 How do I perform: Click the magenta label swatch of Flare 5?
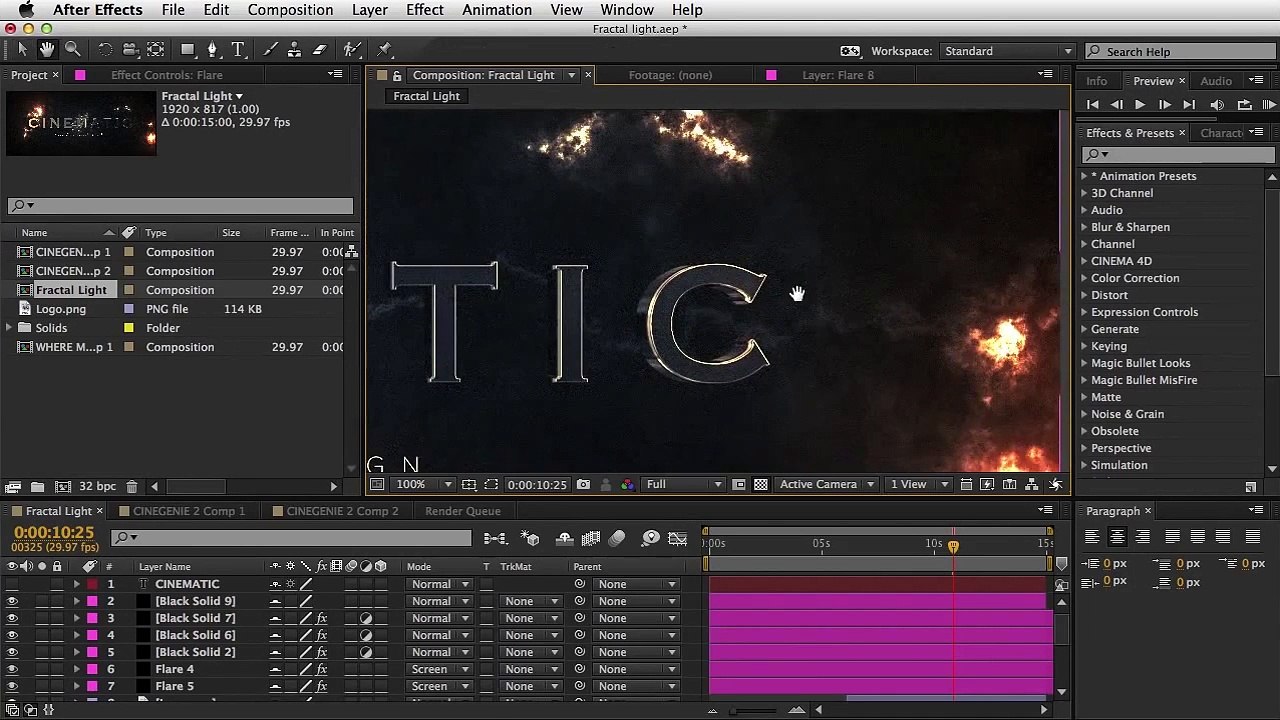(92, 686)
